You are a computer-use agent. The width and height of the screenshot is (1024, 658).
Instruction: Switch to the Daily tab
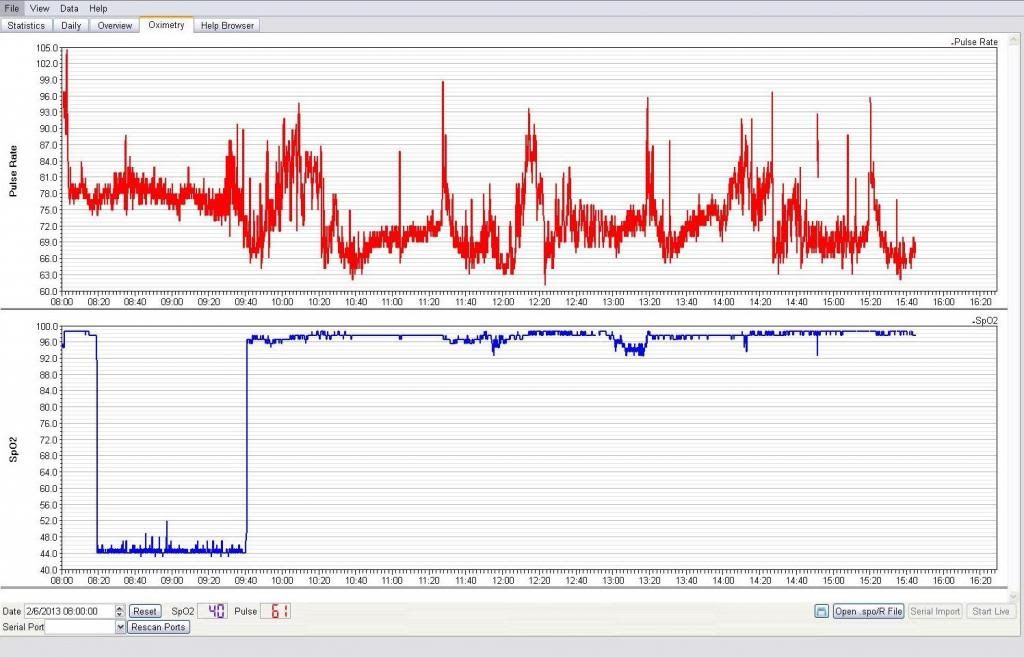(x=71, y=25)
